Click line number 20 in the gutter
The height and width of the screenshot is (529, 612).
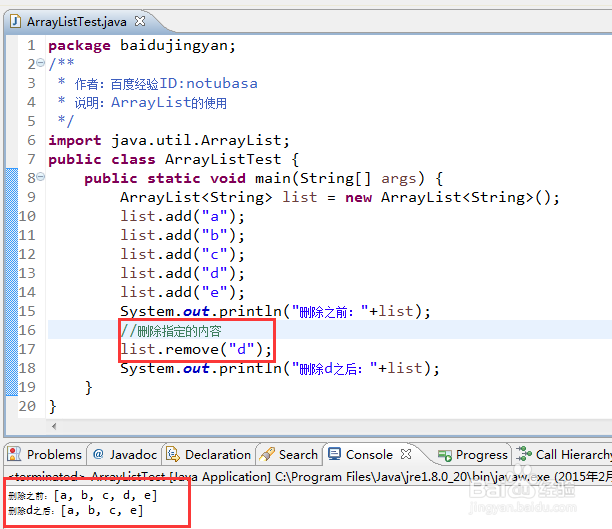27,406
